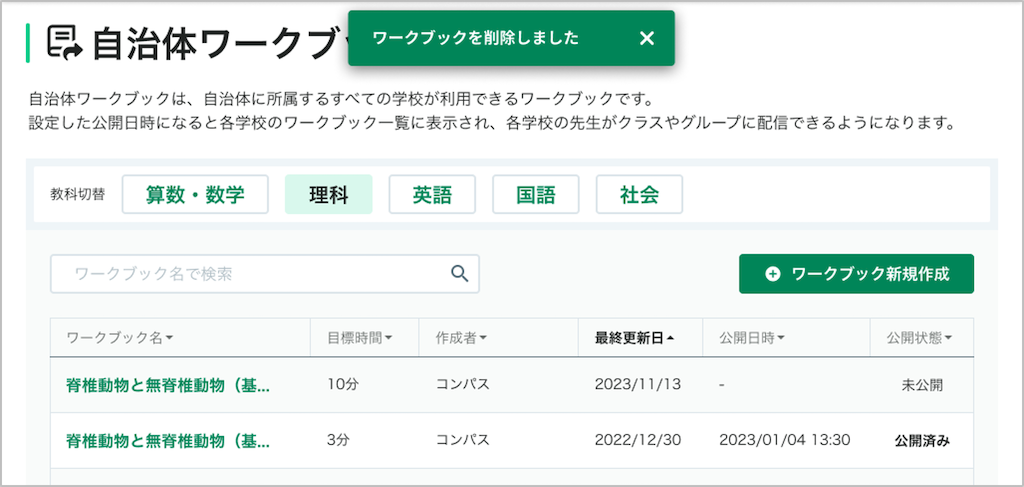Click the 教科切替 label

(x=77, y=195)
